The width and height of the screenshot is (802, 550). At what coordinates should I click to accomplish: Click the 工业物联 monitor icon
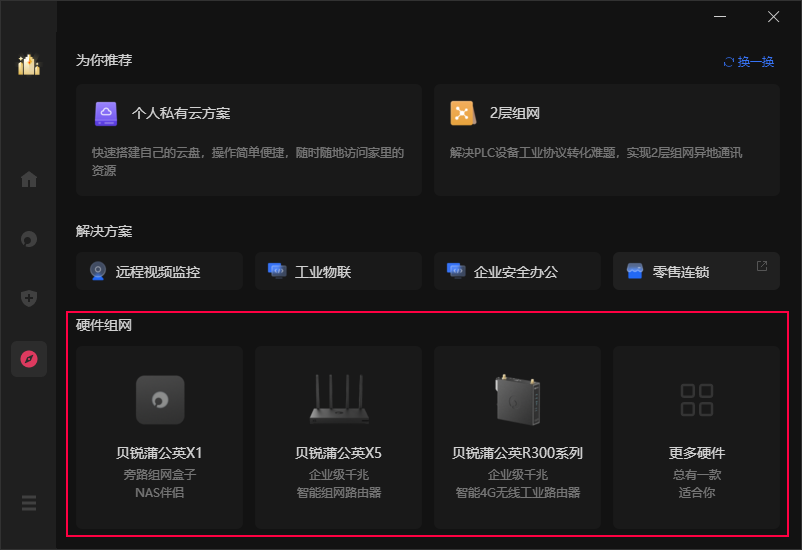[x=277, y=271]
